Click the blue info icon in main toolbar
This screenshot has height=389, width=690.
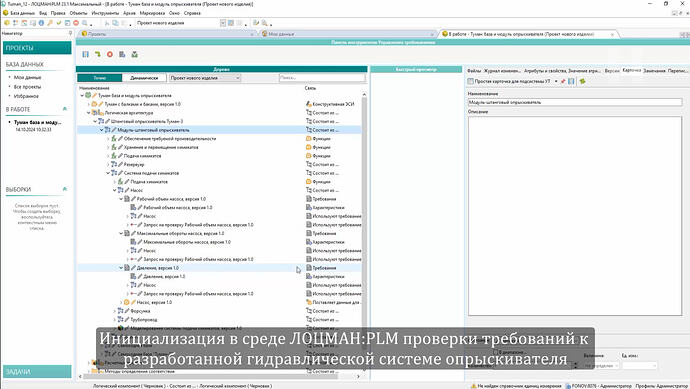pyautogui.click(x=41, y=23)
